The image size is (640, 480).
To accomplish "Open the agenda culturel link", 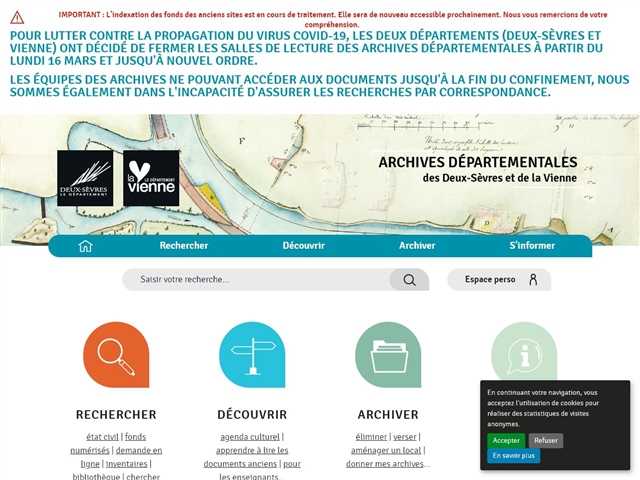I will point(250,437).
